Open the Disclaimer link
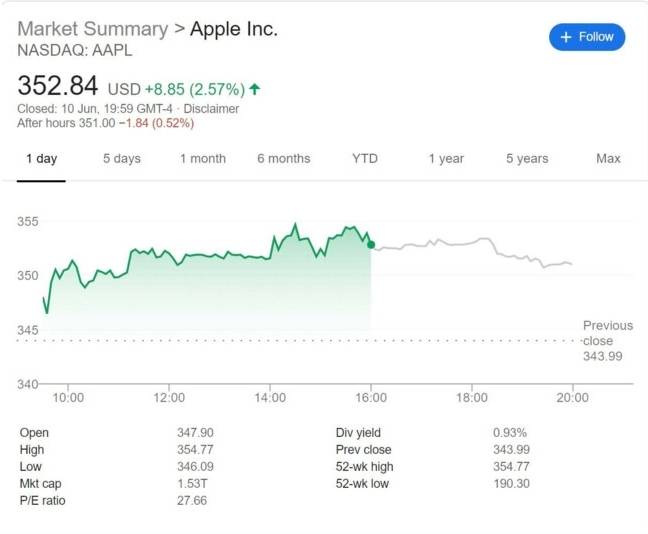 212,108
